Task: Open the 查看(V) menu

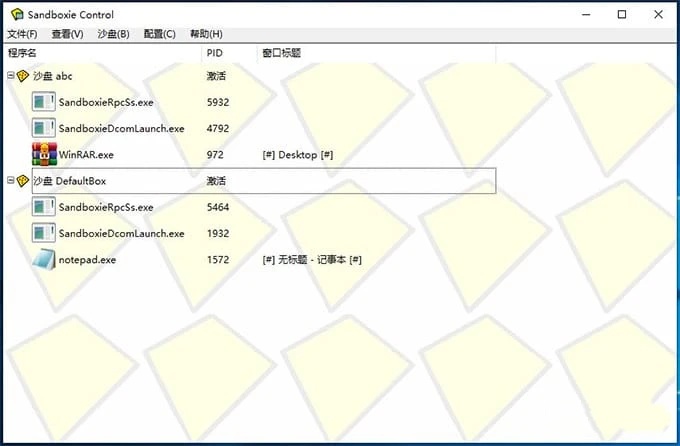Action: 68,34
